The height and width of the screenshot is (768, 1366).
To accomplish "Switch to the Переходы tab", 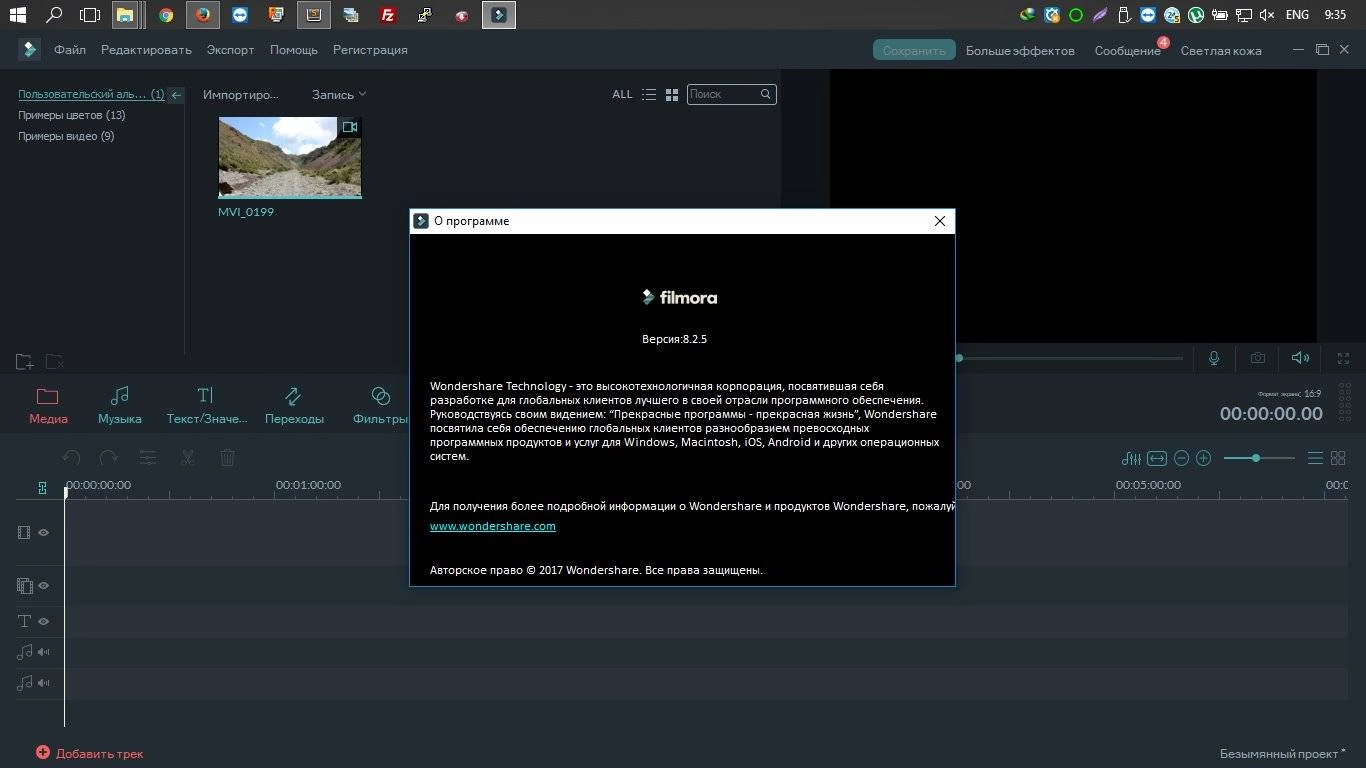I will click(294, 406).
